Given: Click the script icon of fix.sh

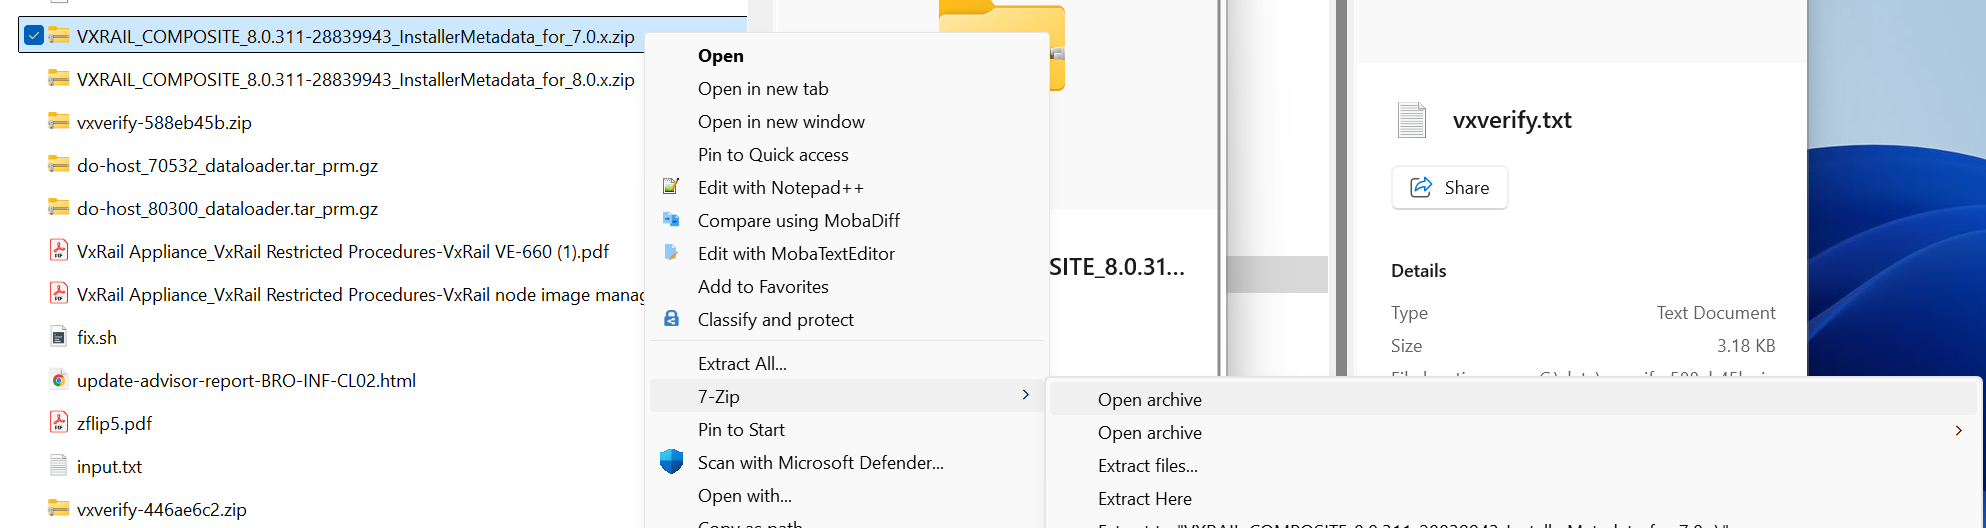Looking at the screenshot, I should click(59, 337).
